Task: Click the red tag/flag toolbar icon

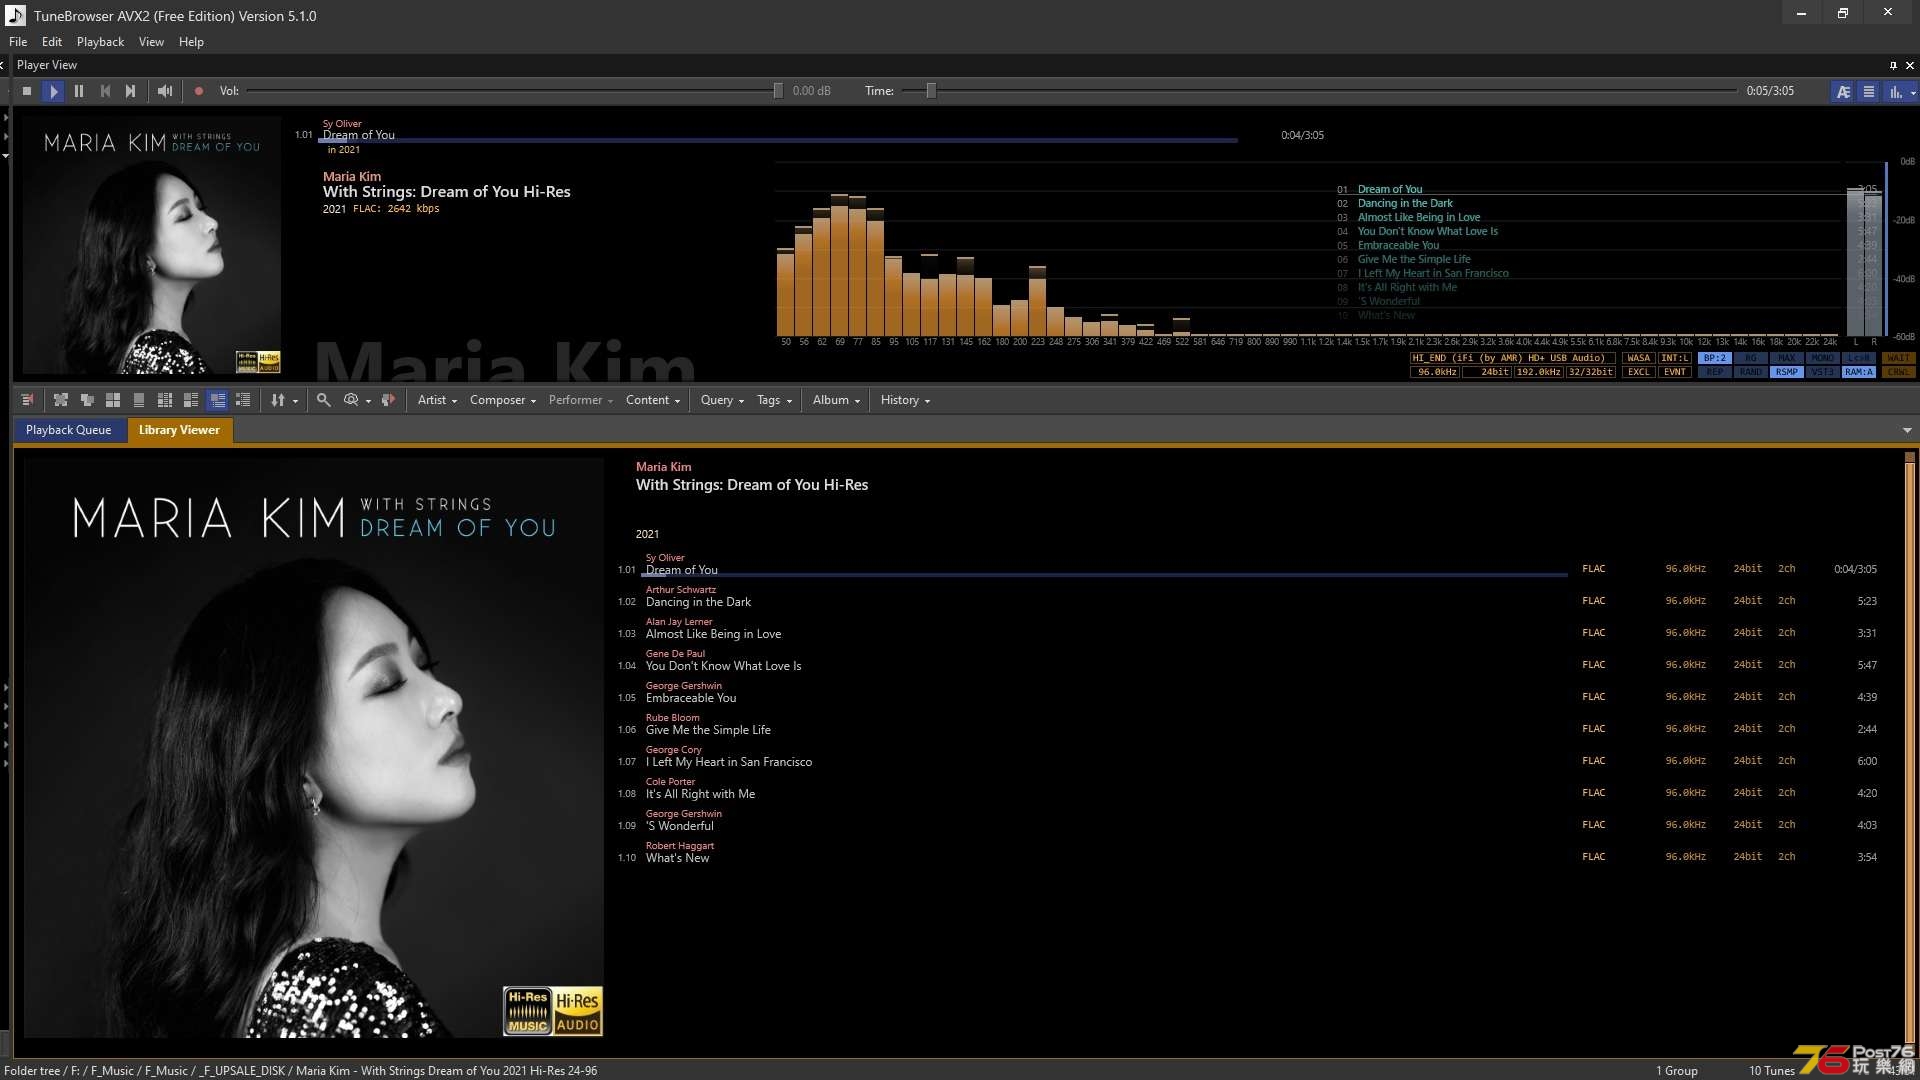Action: (x=388, y=400)
